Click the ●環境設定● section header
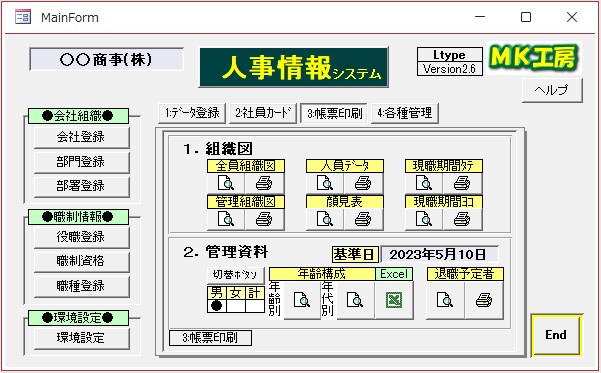 pyautogui.click(x=78, y=318)
